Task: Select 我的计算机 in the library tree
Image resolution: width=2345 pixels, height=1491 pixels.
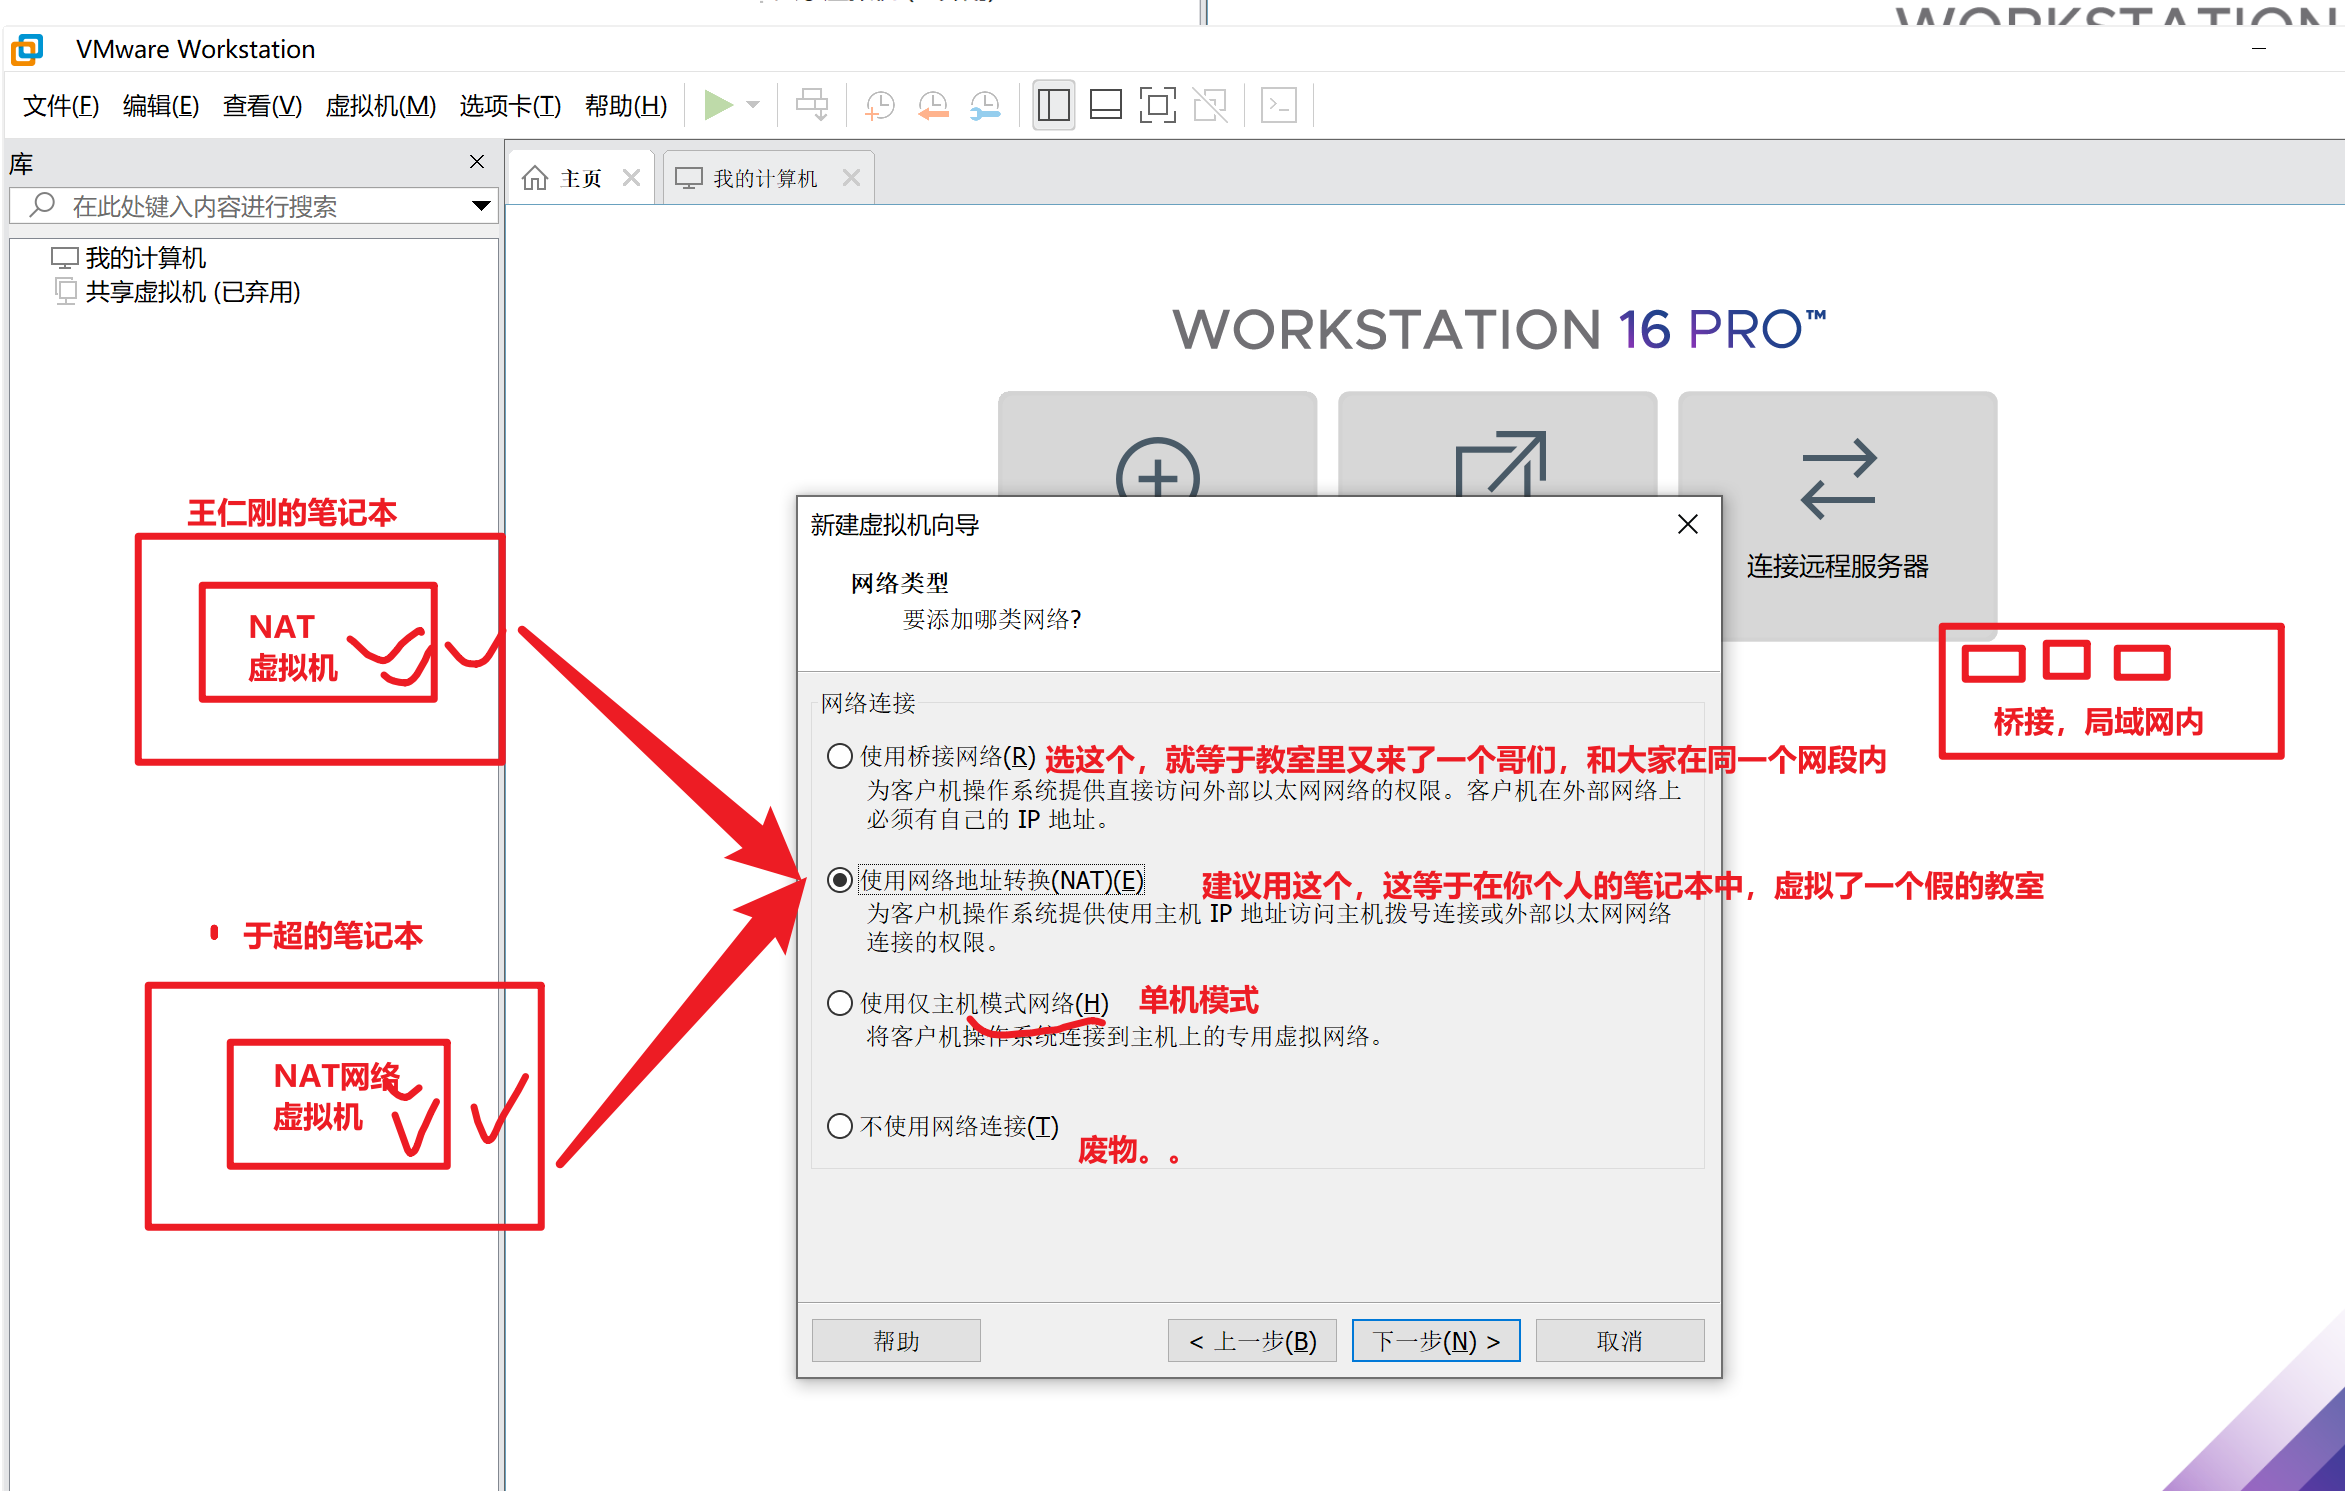Action: pyautogui.click(x=129, y=258)
